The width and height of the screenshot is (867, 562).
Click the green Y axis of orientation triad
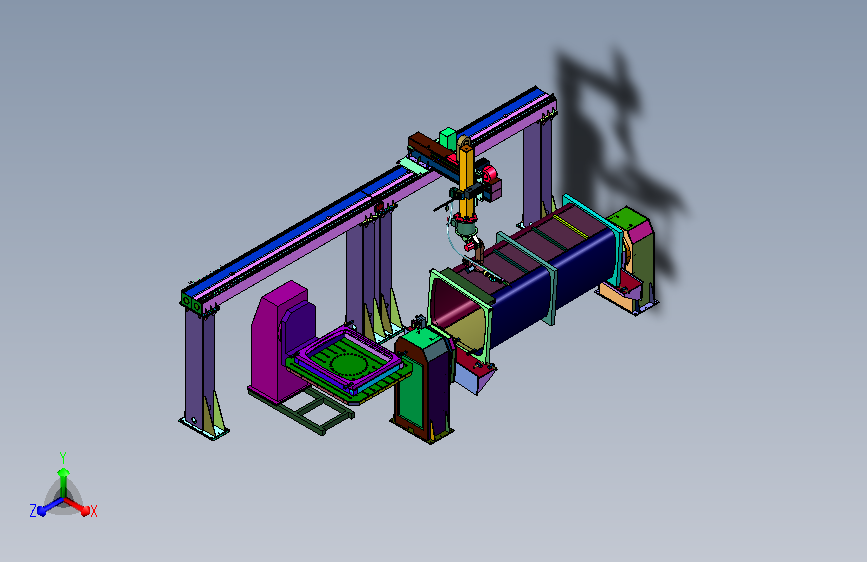tap(63, 476)
